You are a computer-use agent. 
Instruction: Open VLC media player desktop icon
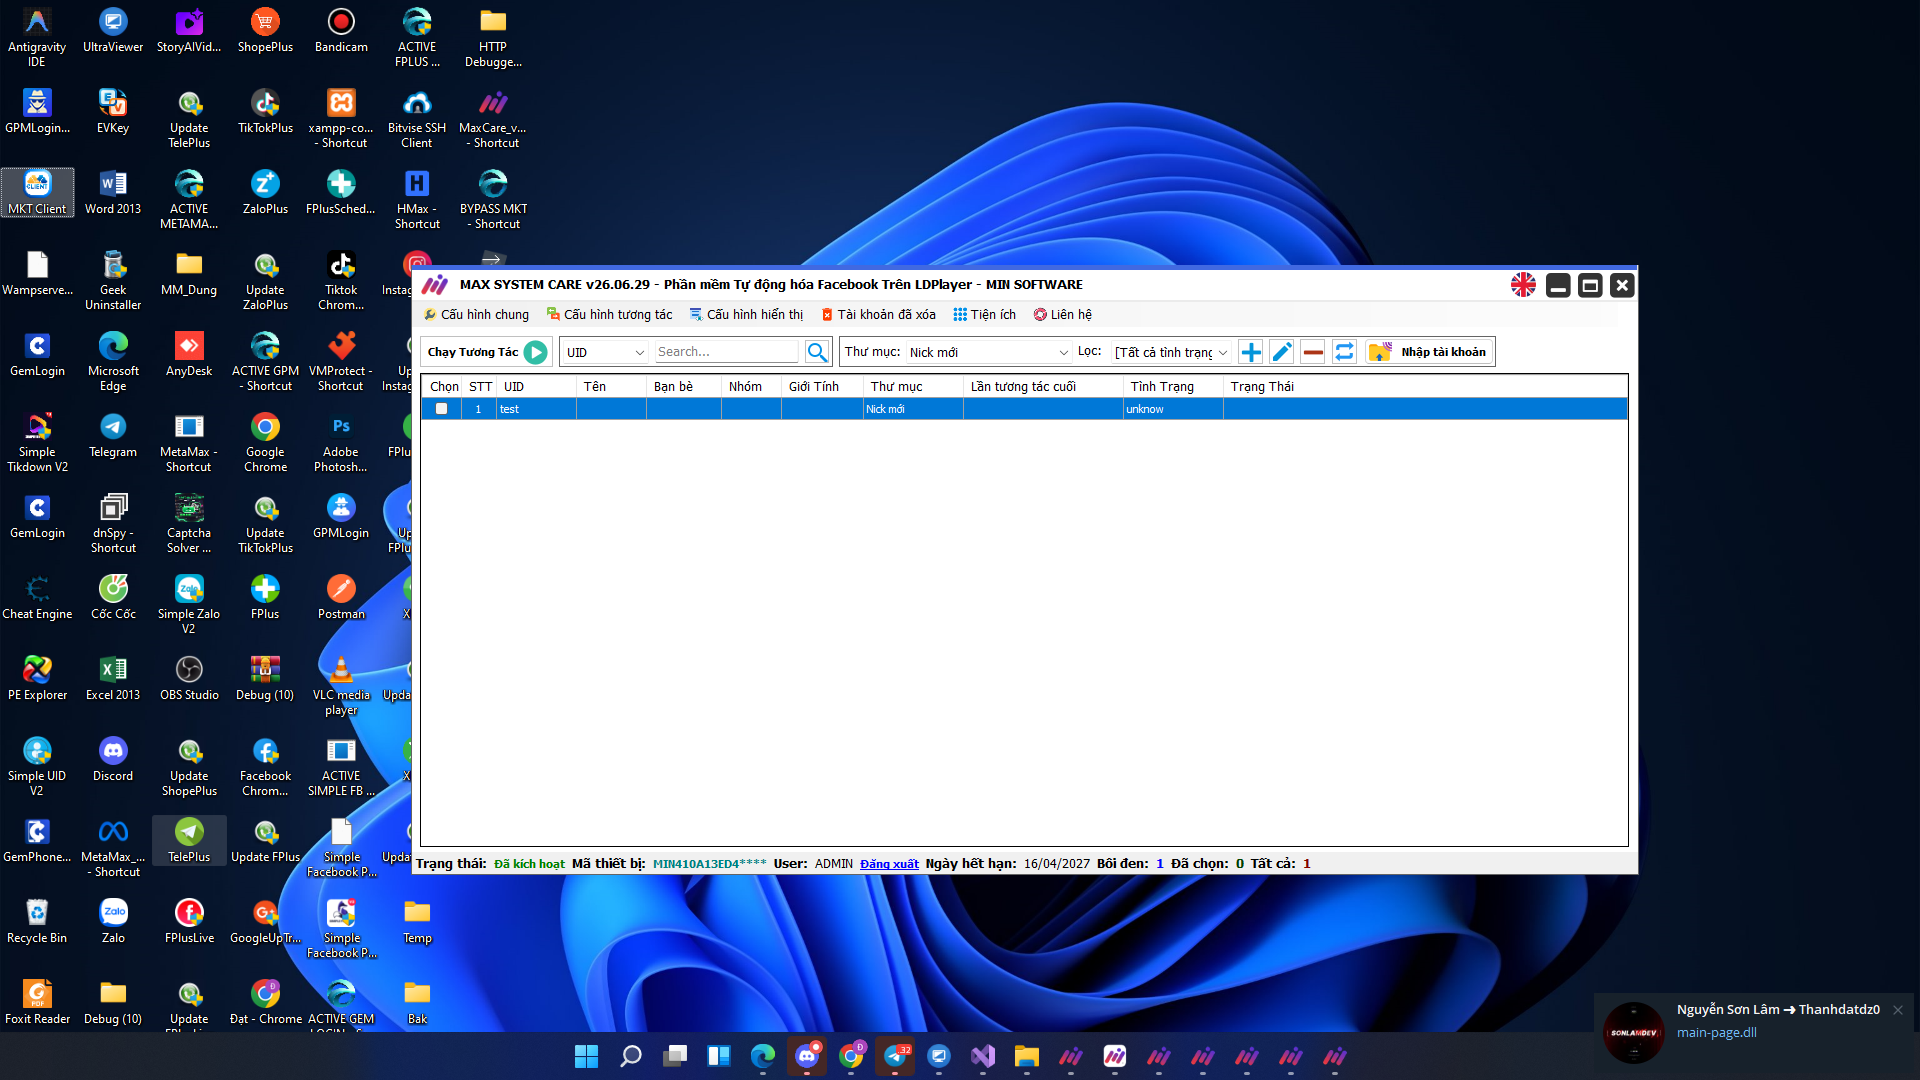click(341, 685)
